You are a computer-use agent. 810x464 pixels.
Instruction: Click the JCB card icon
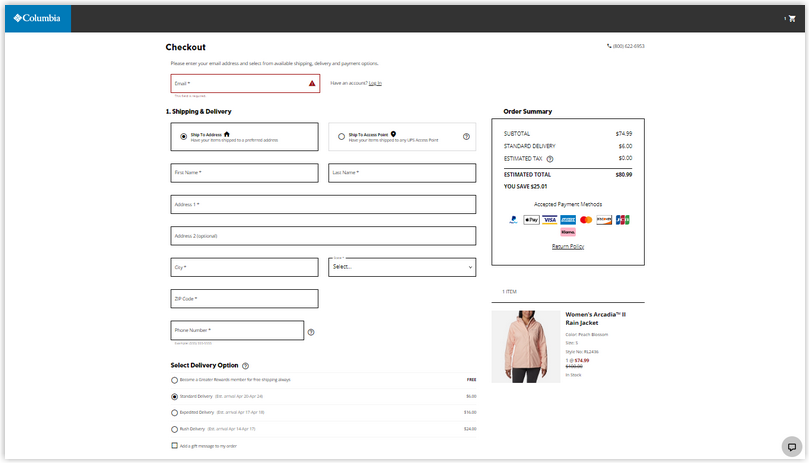(622, 220)
